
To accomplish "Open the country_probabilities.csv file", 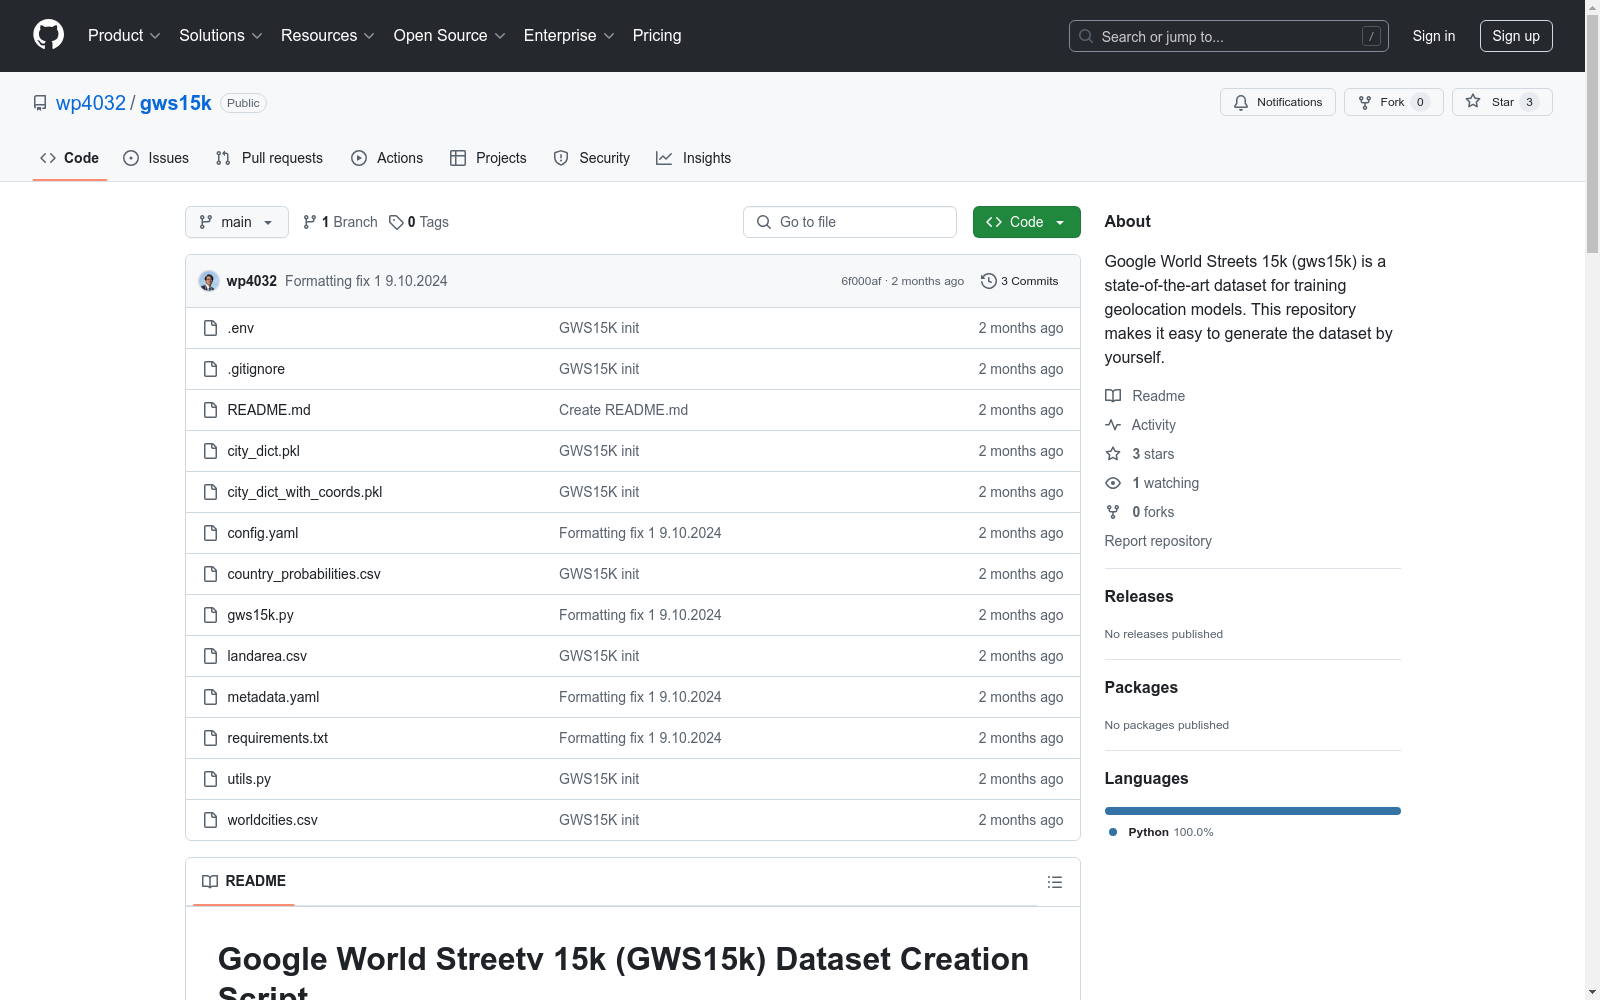I will point(304,574).
